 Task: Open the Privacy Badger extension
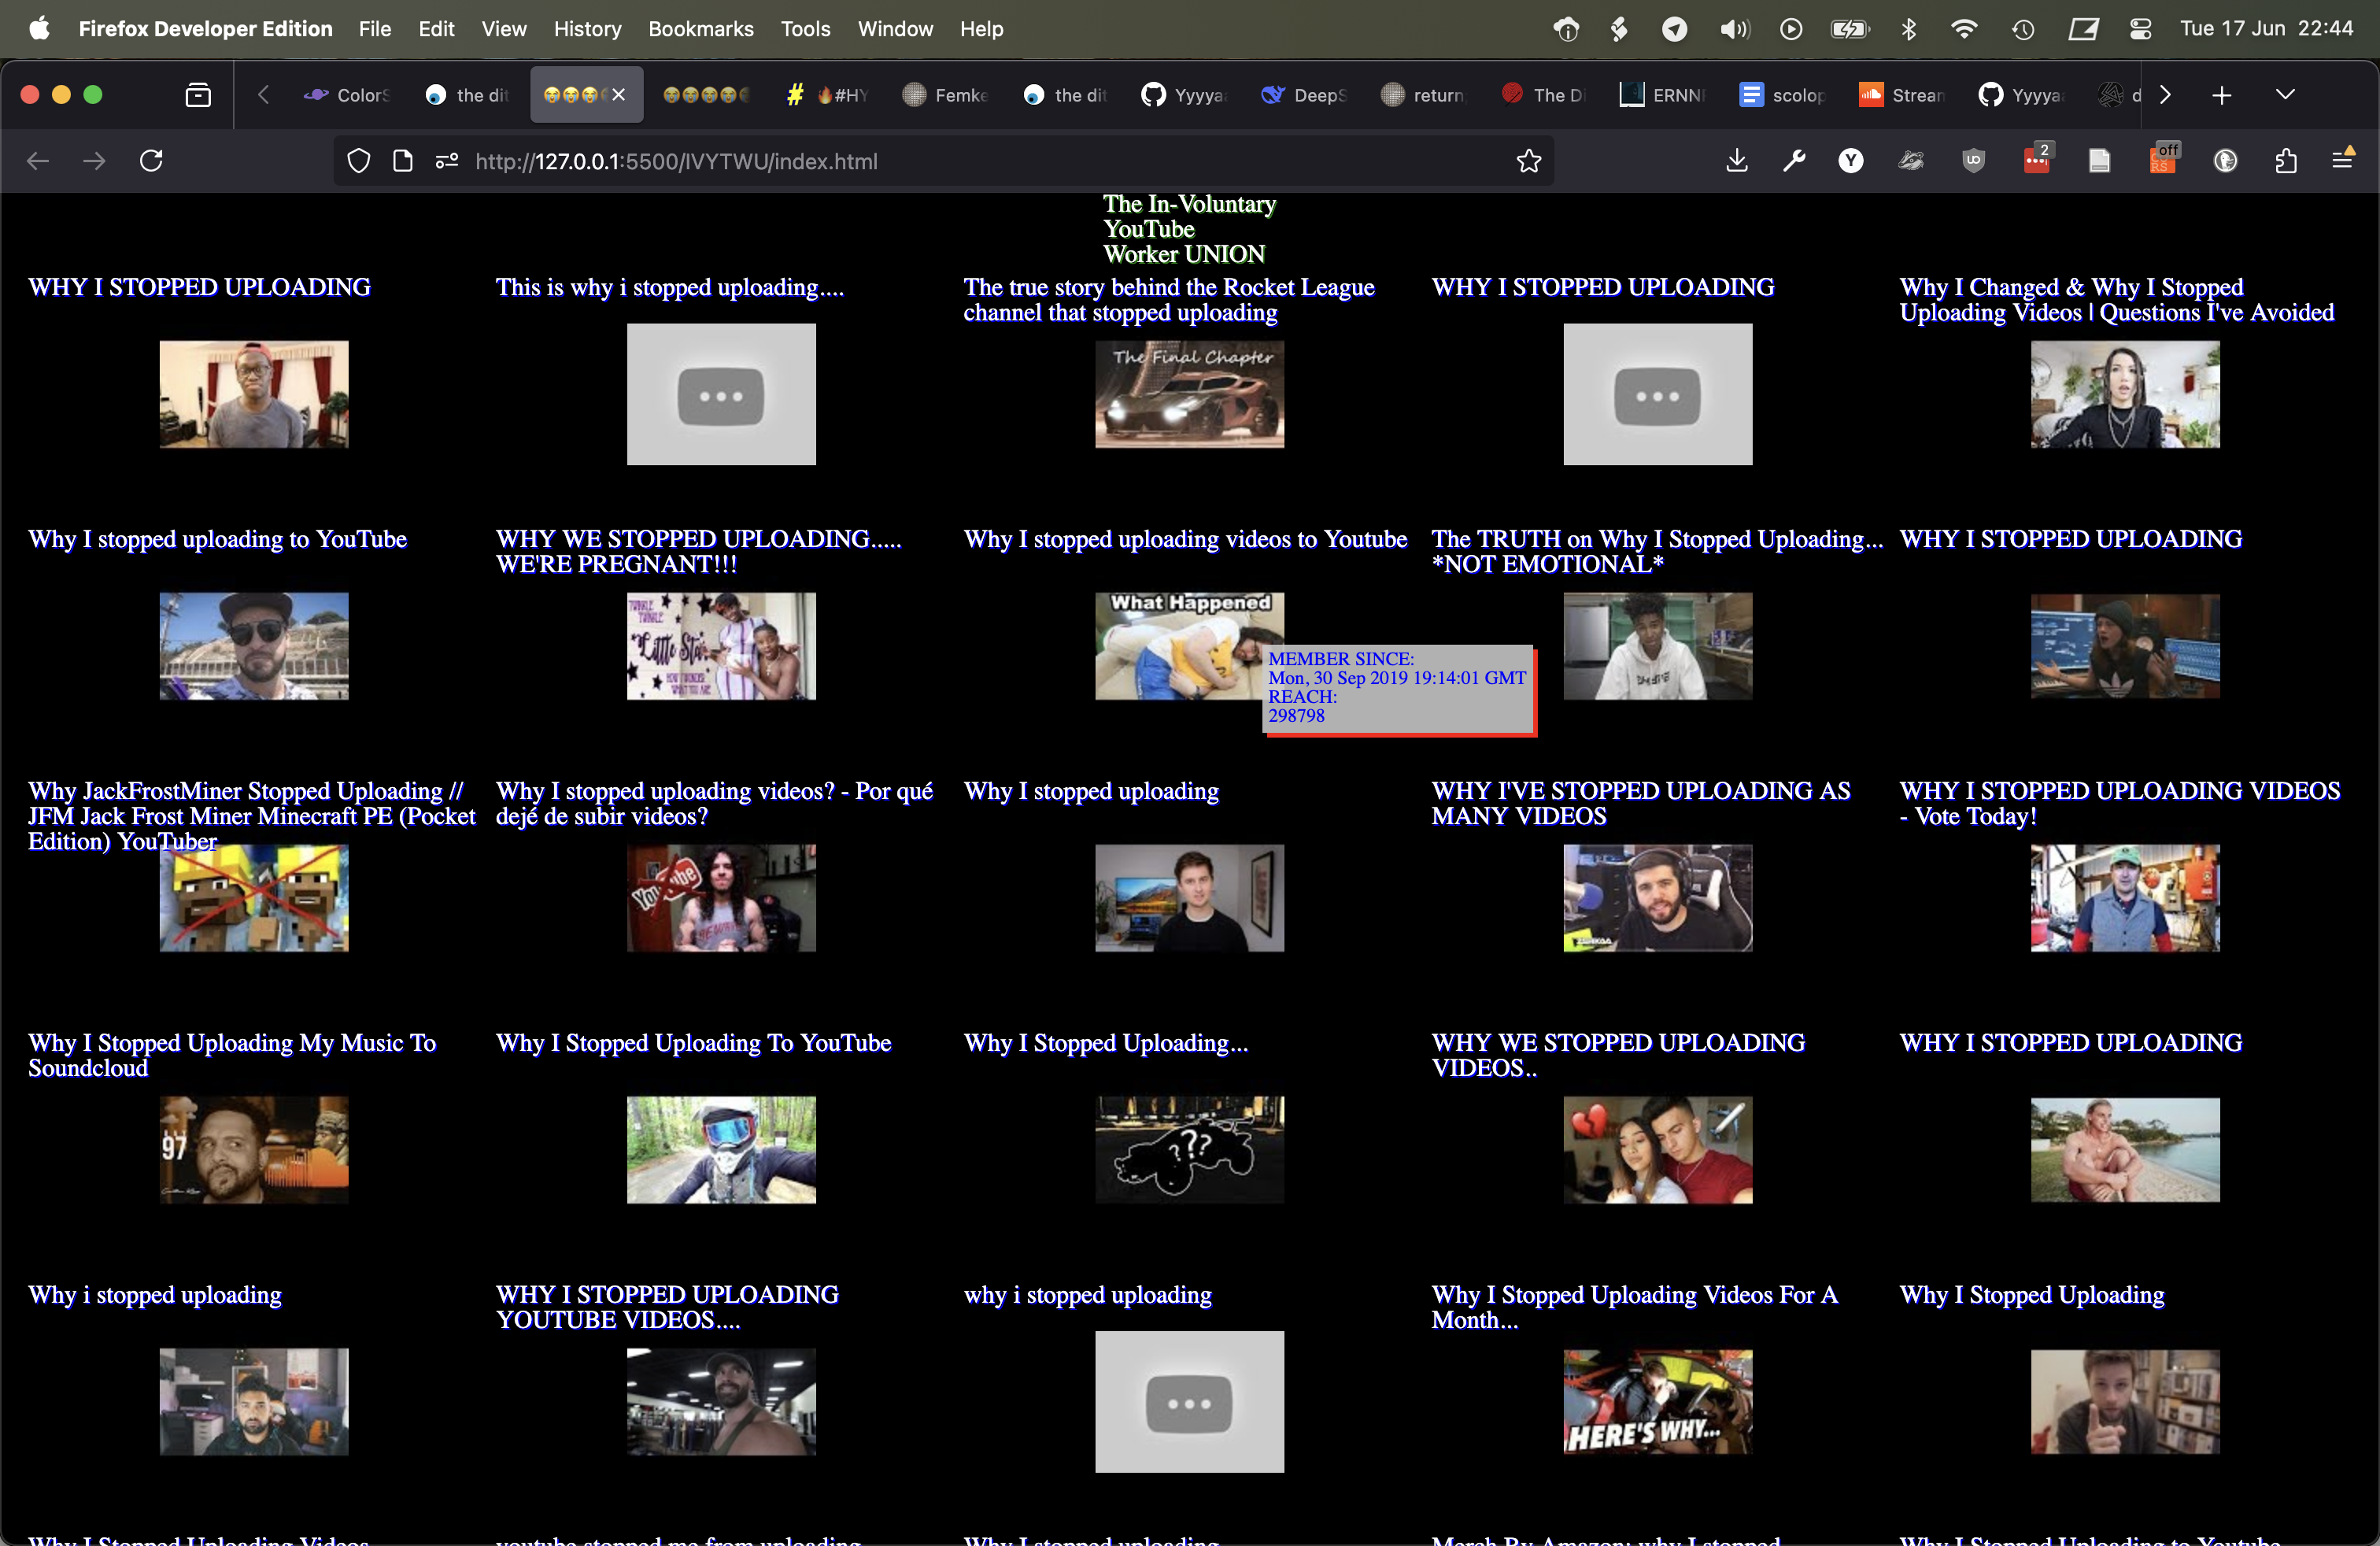pyautogui.click(x=1912, y=160)
